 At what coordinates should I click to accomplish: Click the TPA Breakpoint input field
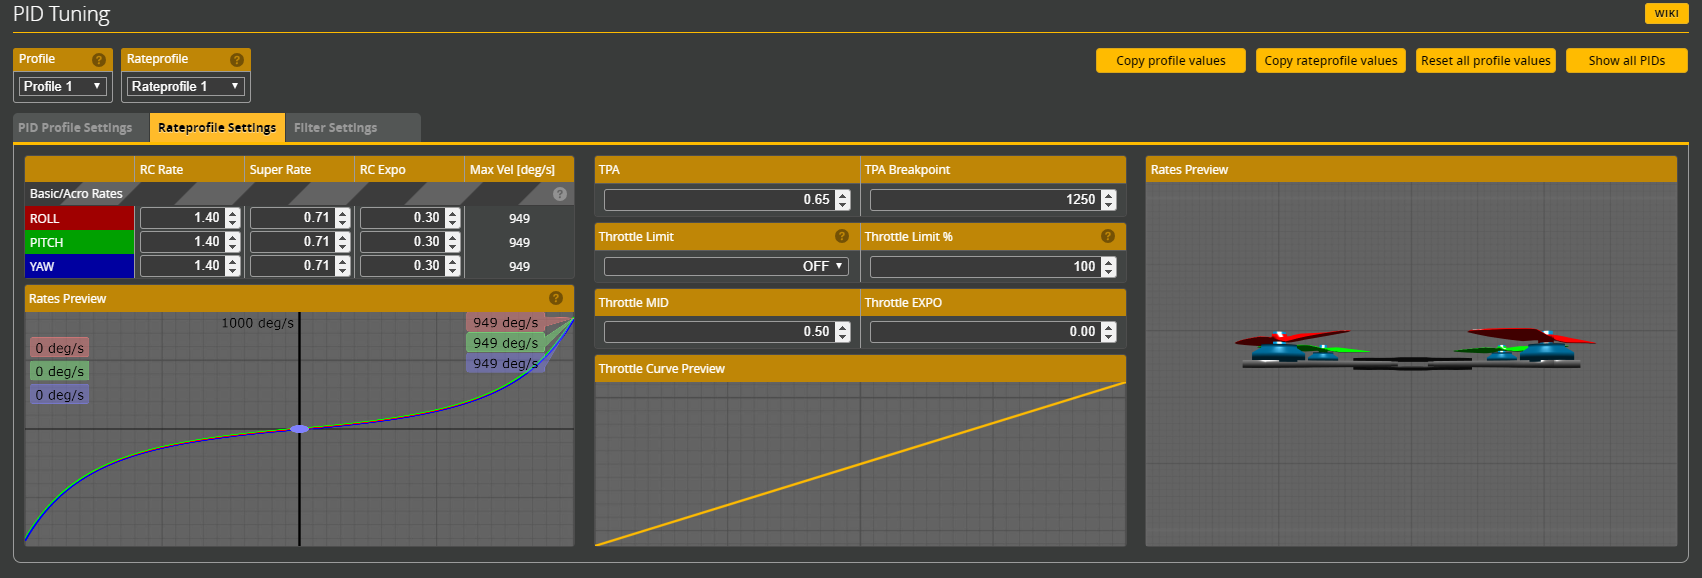[984, 200]
